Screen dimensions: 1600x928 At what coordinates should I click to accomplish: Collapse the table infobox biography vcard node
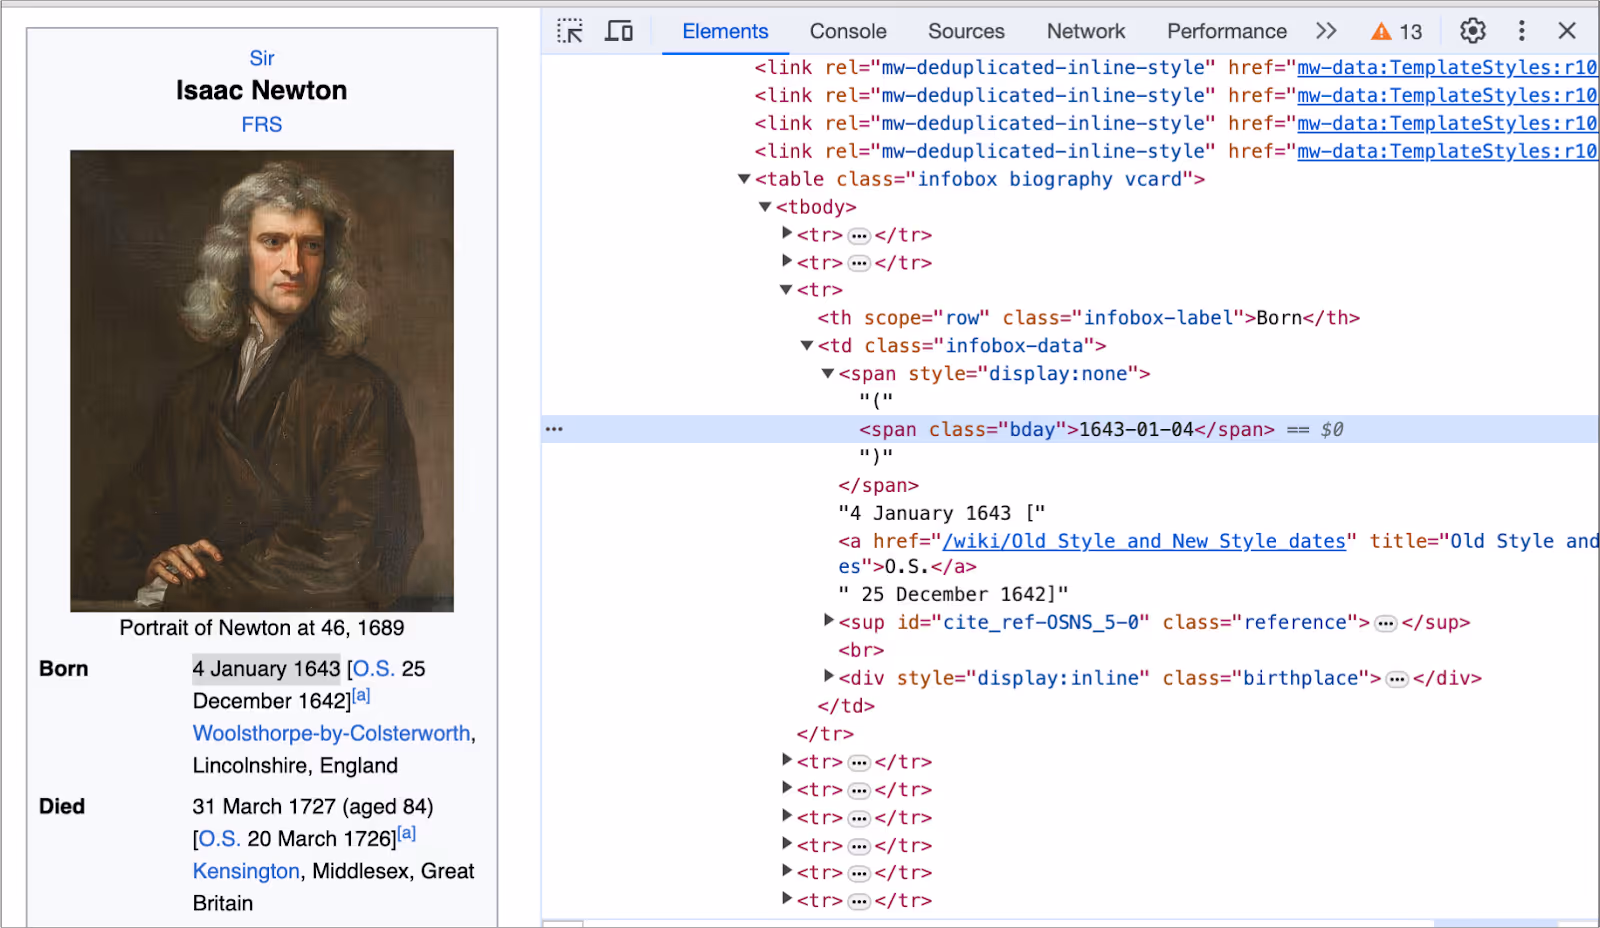pyautogui.click(x=744, y=179)
